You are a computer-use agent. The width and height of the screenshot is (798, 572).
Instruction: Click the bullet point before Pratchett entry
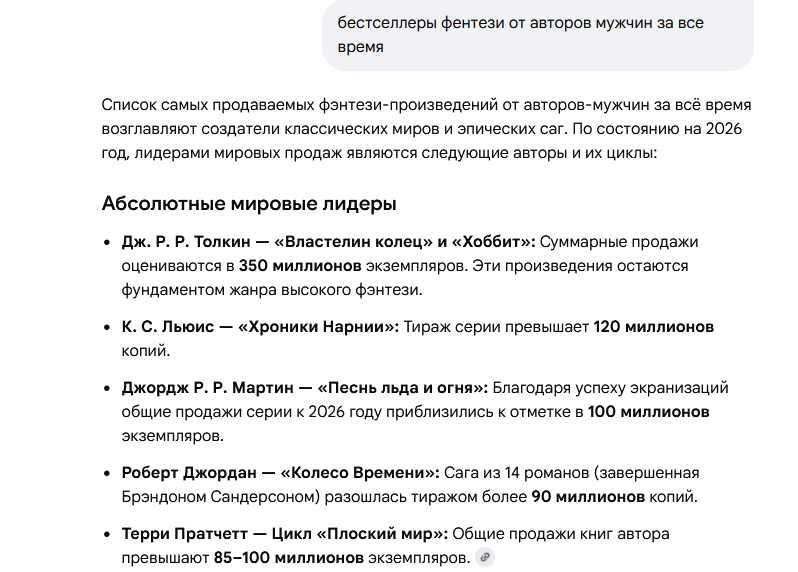108,534
